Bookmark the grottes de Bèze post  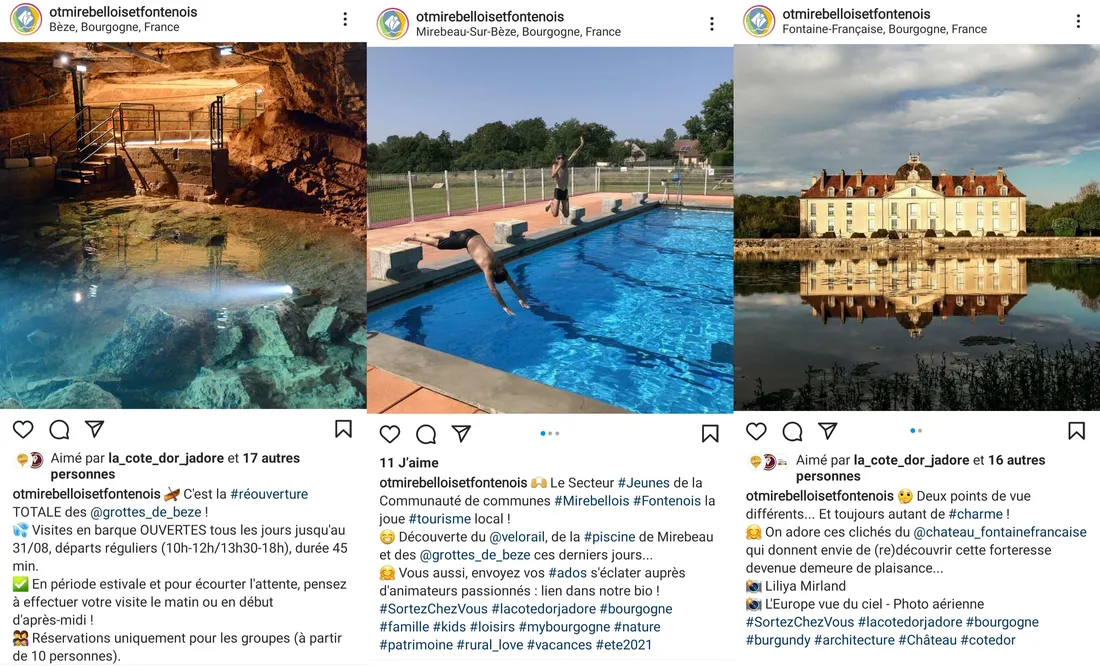(342, 427)
